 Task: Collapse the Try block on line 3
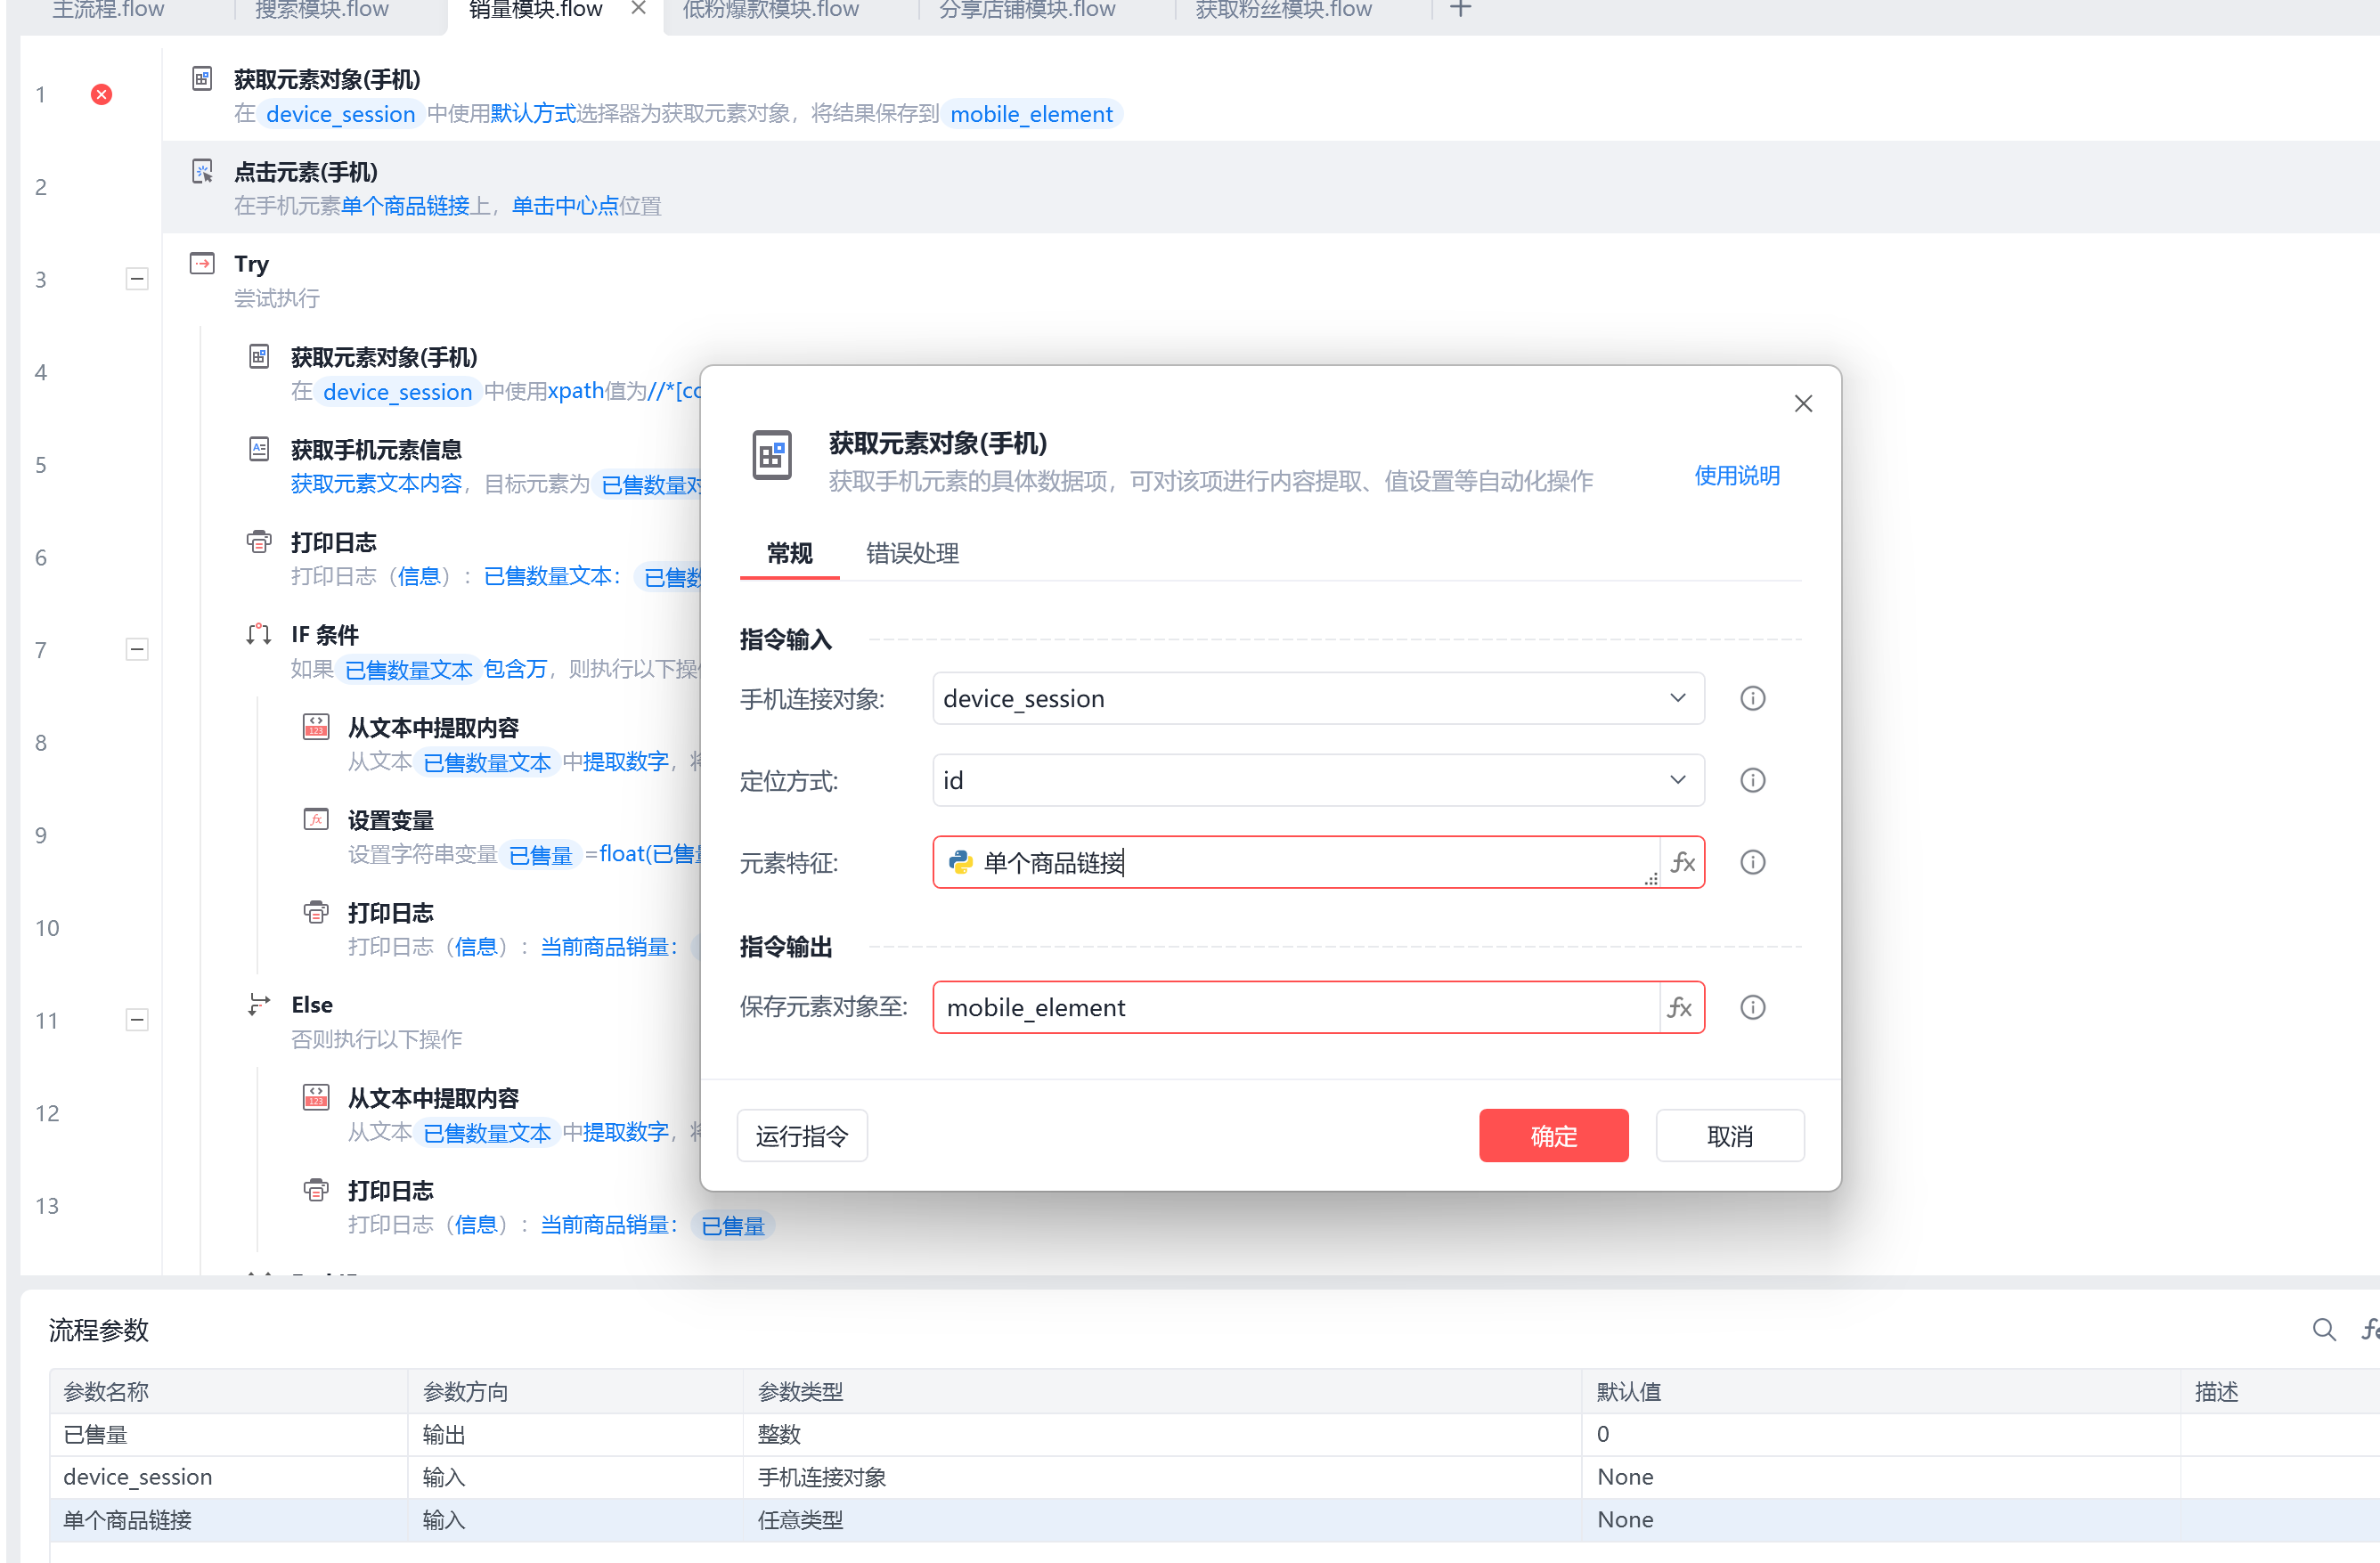[x=137, y=279]
